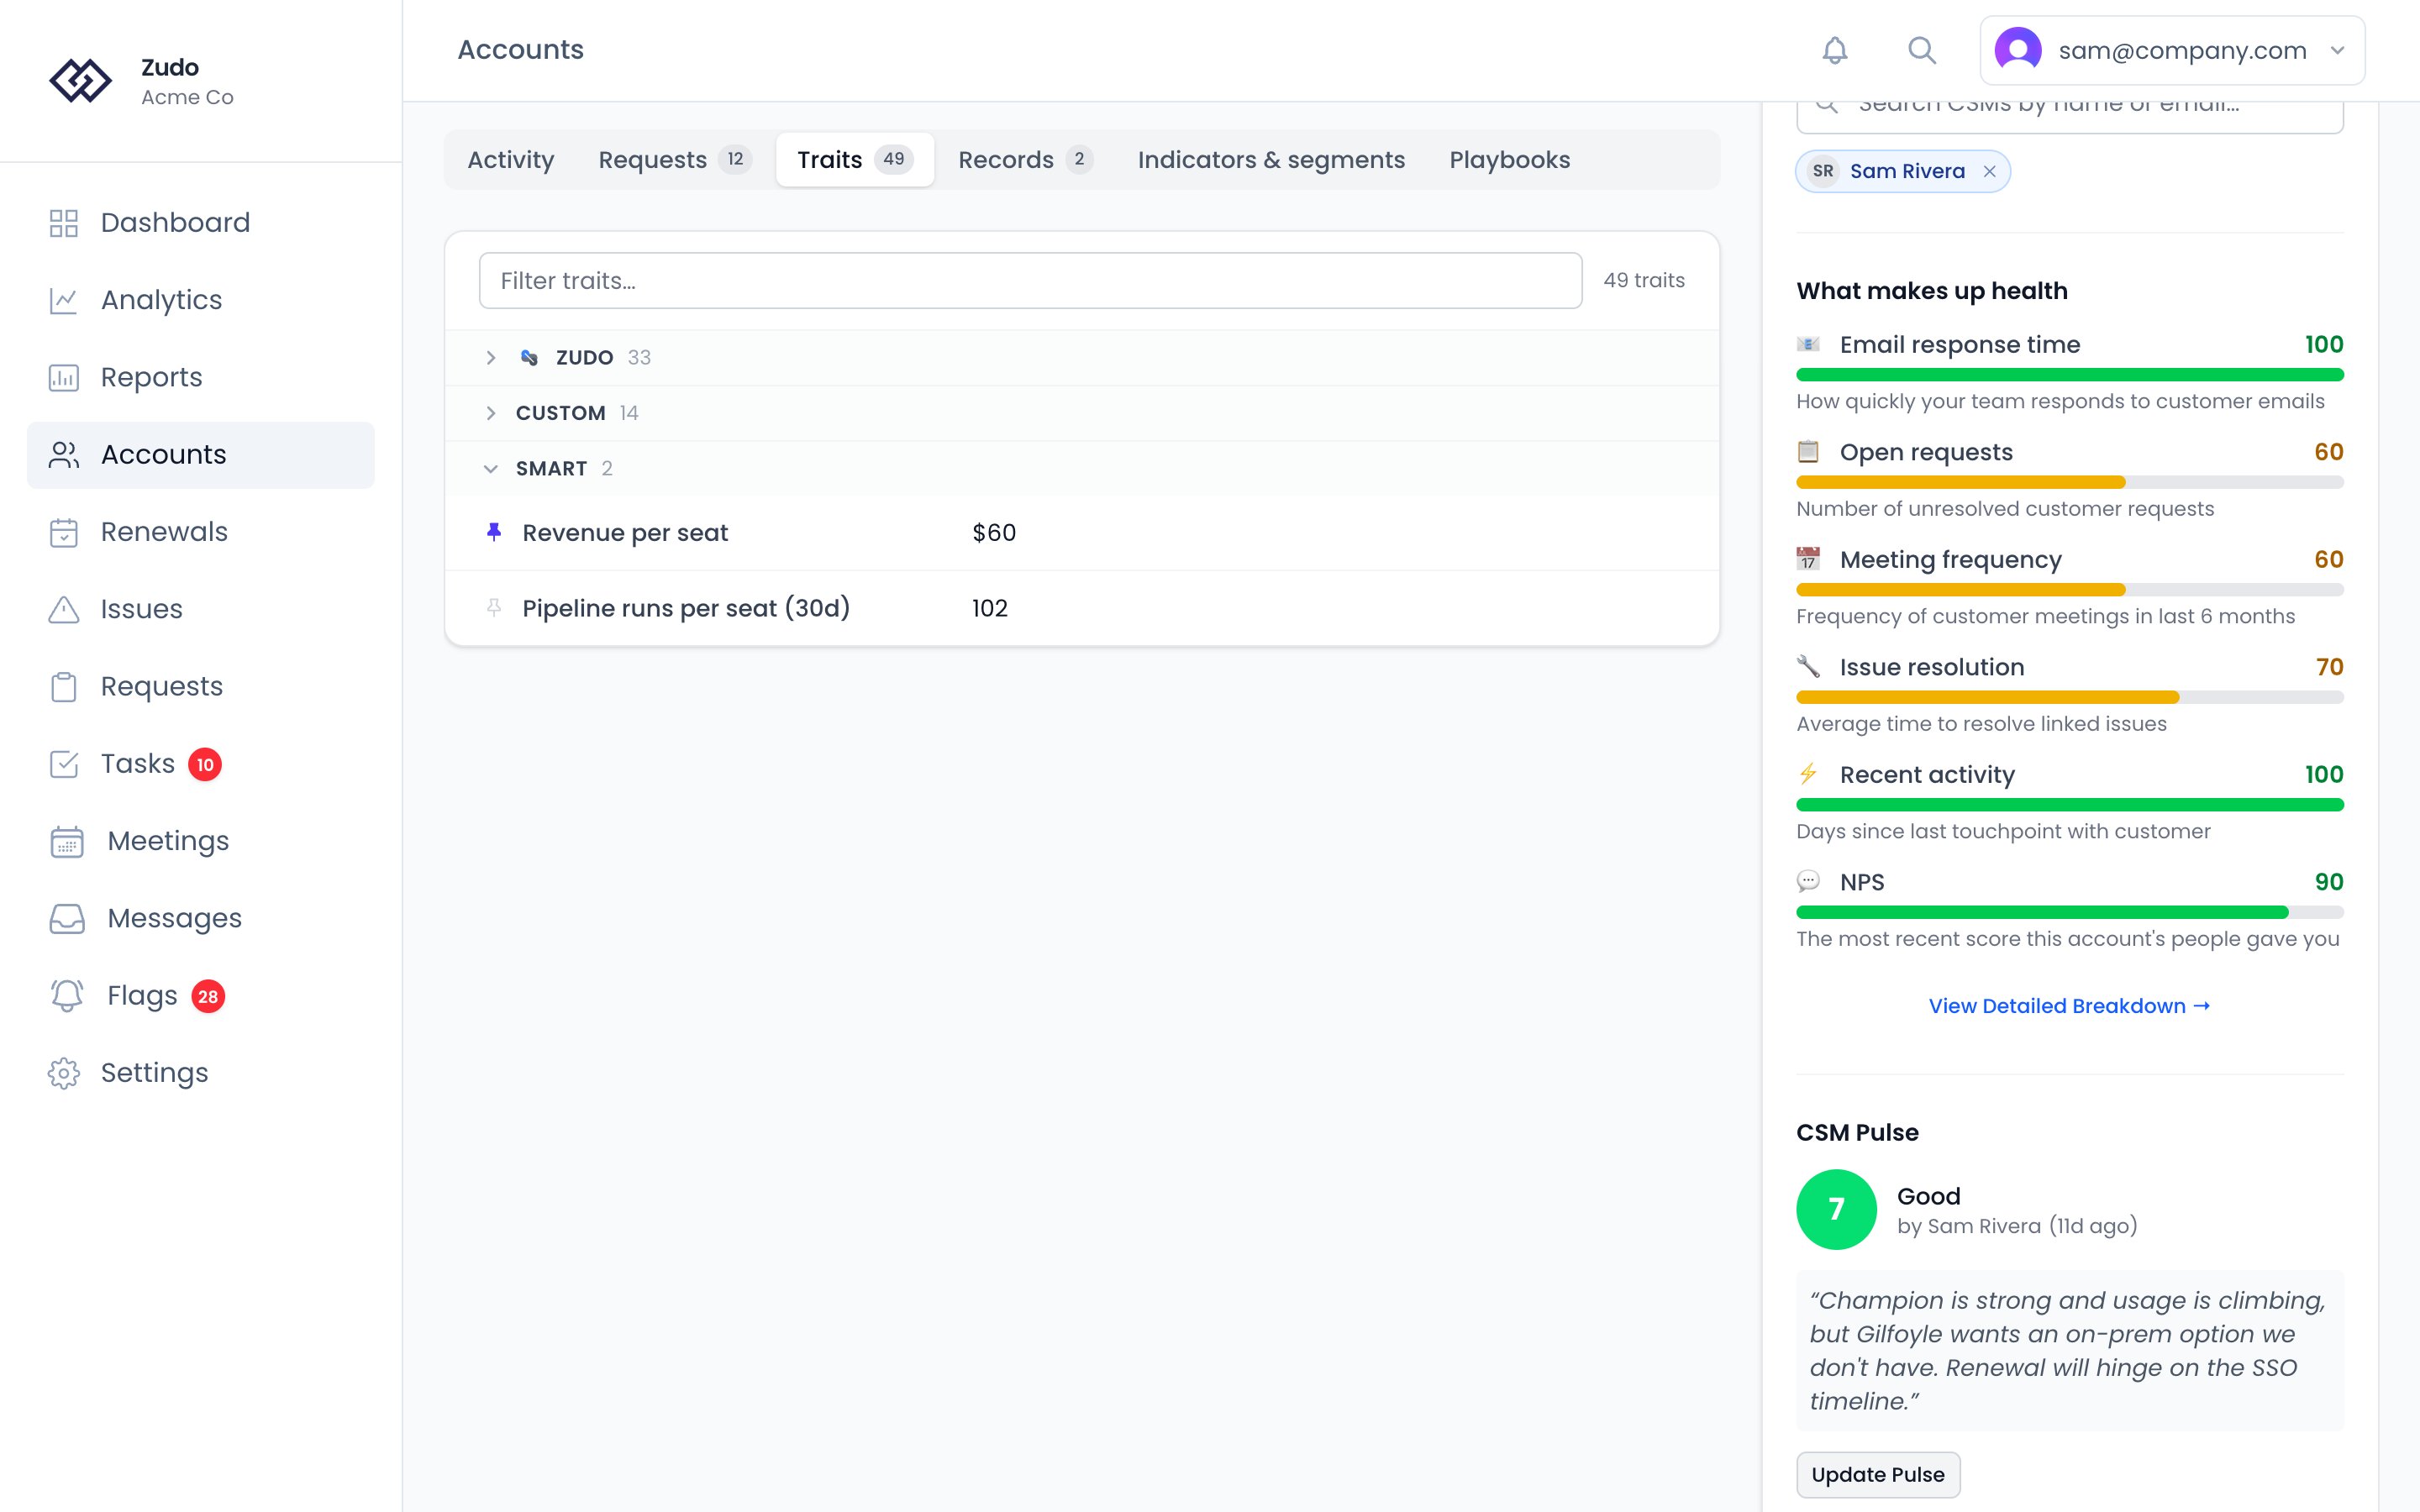Click the Issues warning triangle icon

[x=64, y=609]
